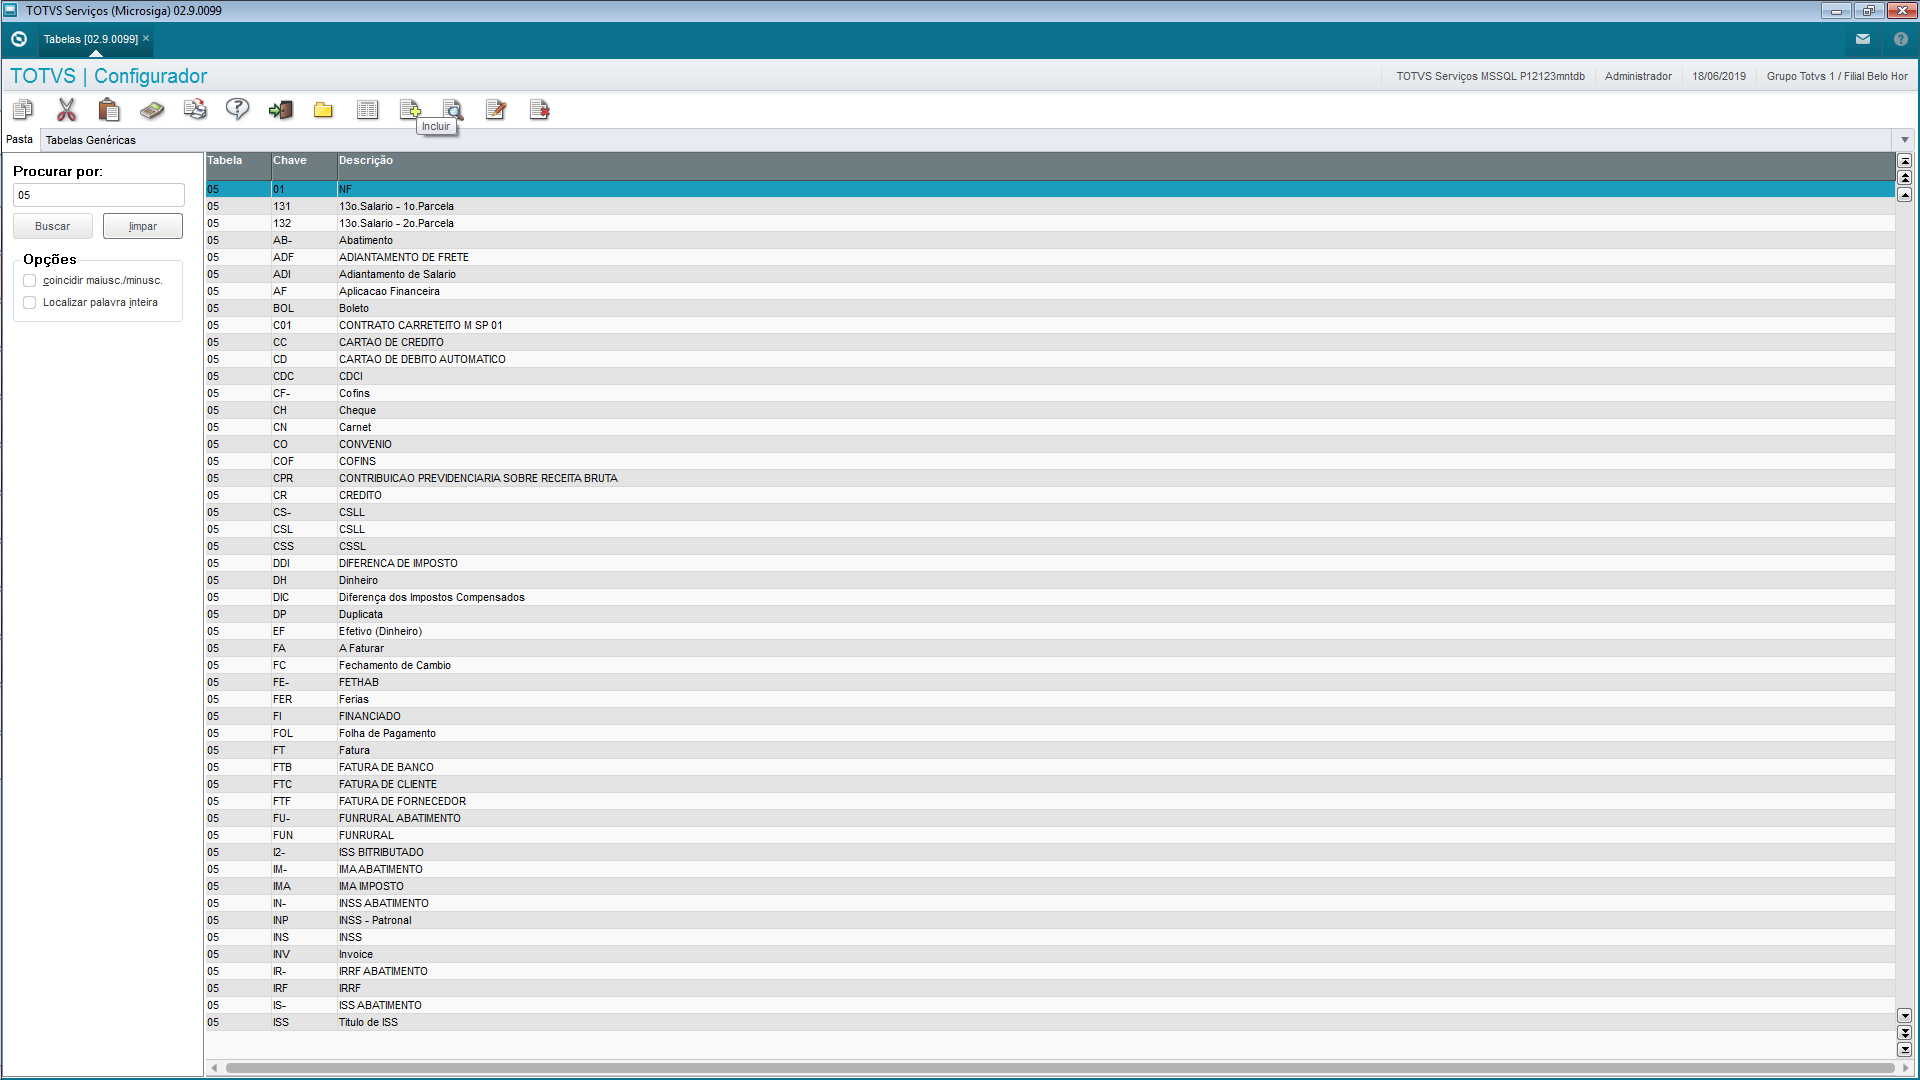Viewport: 1920px width, 1080px height.
Task: Check Localizar palavra inteira option
Action: click(30, 303)
